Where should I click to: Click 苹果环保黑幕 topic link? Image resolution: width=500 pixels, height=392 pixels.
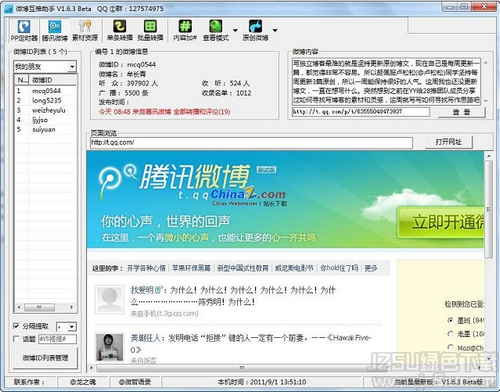(x=191, y=268)
